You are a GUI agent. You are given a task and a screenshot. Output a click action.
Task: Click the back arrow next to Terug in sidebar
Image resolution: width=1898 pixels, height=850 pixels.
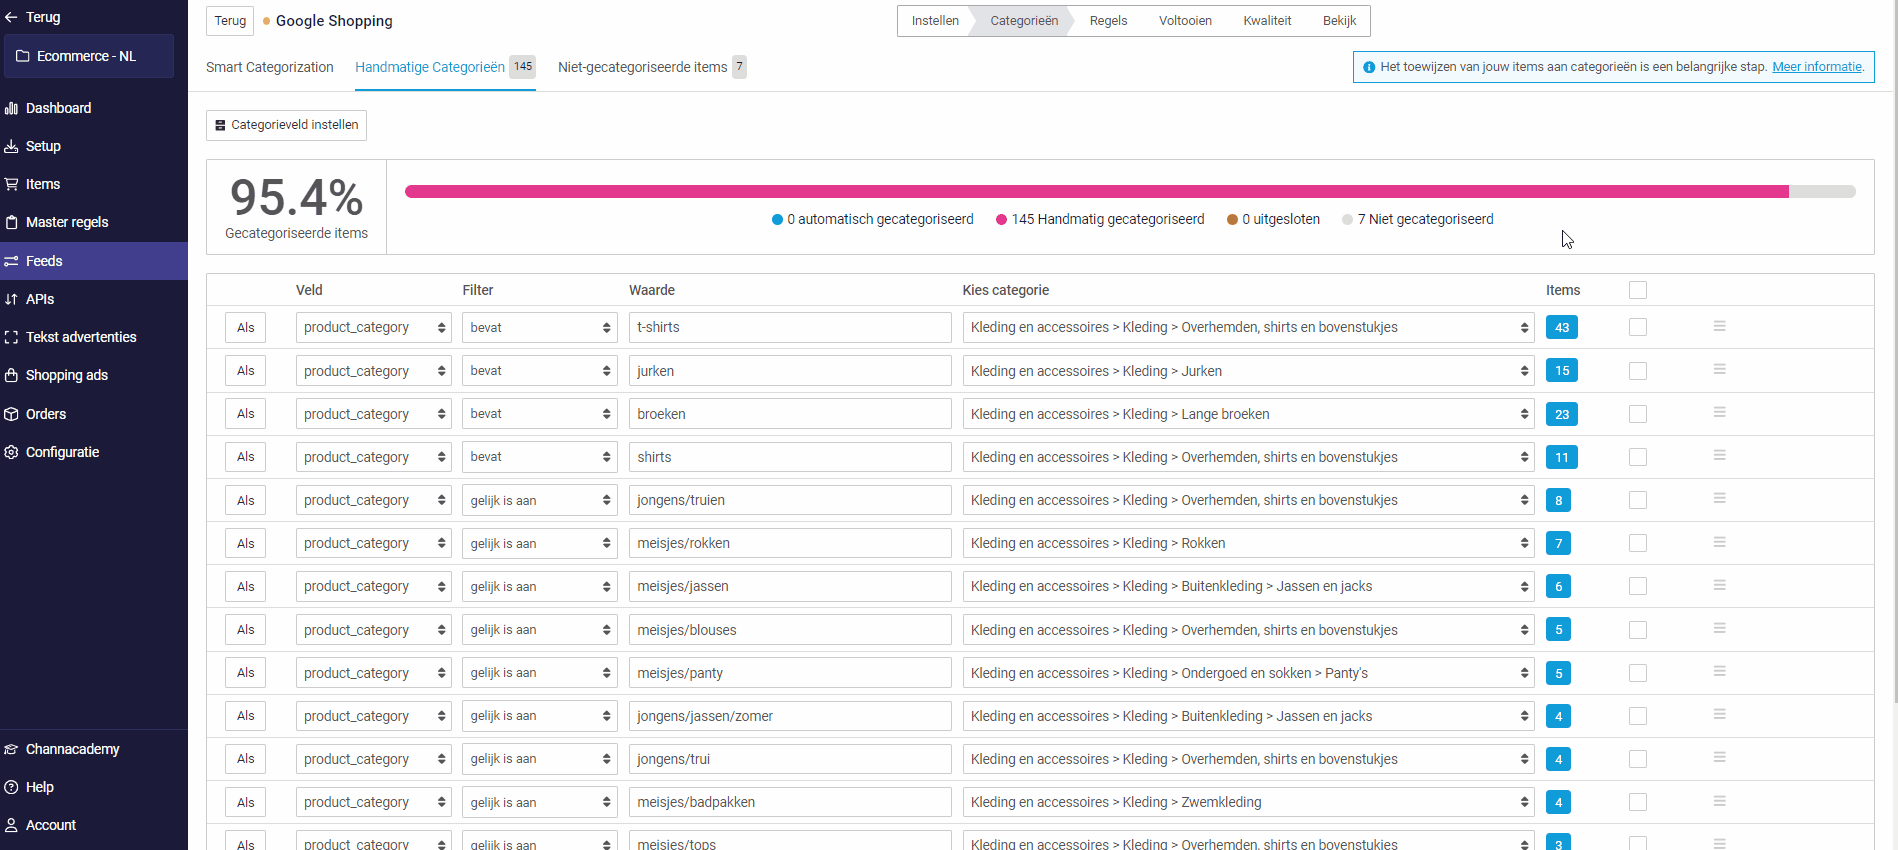tap(11, 17)
